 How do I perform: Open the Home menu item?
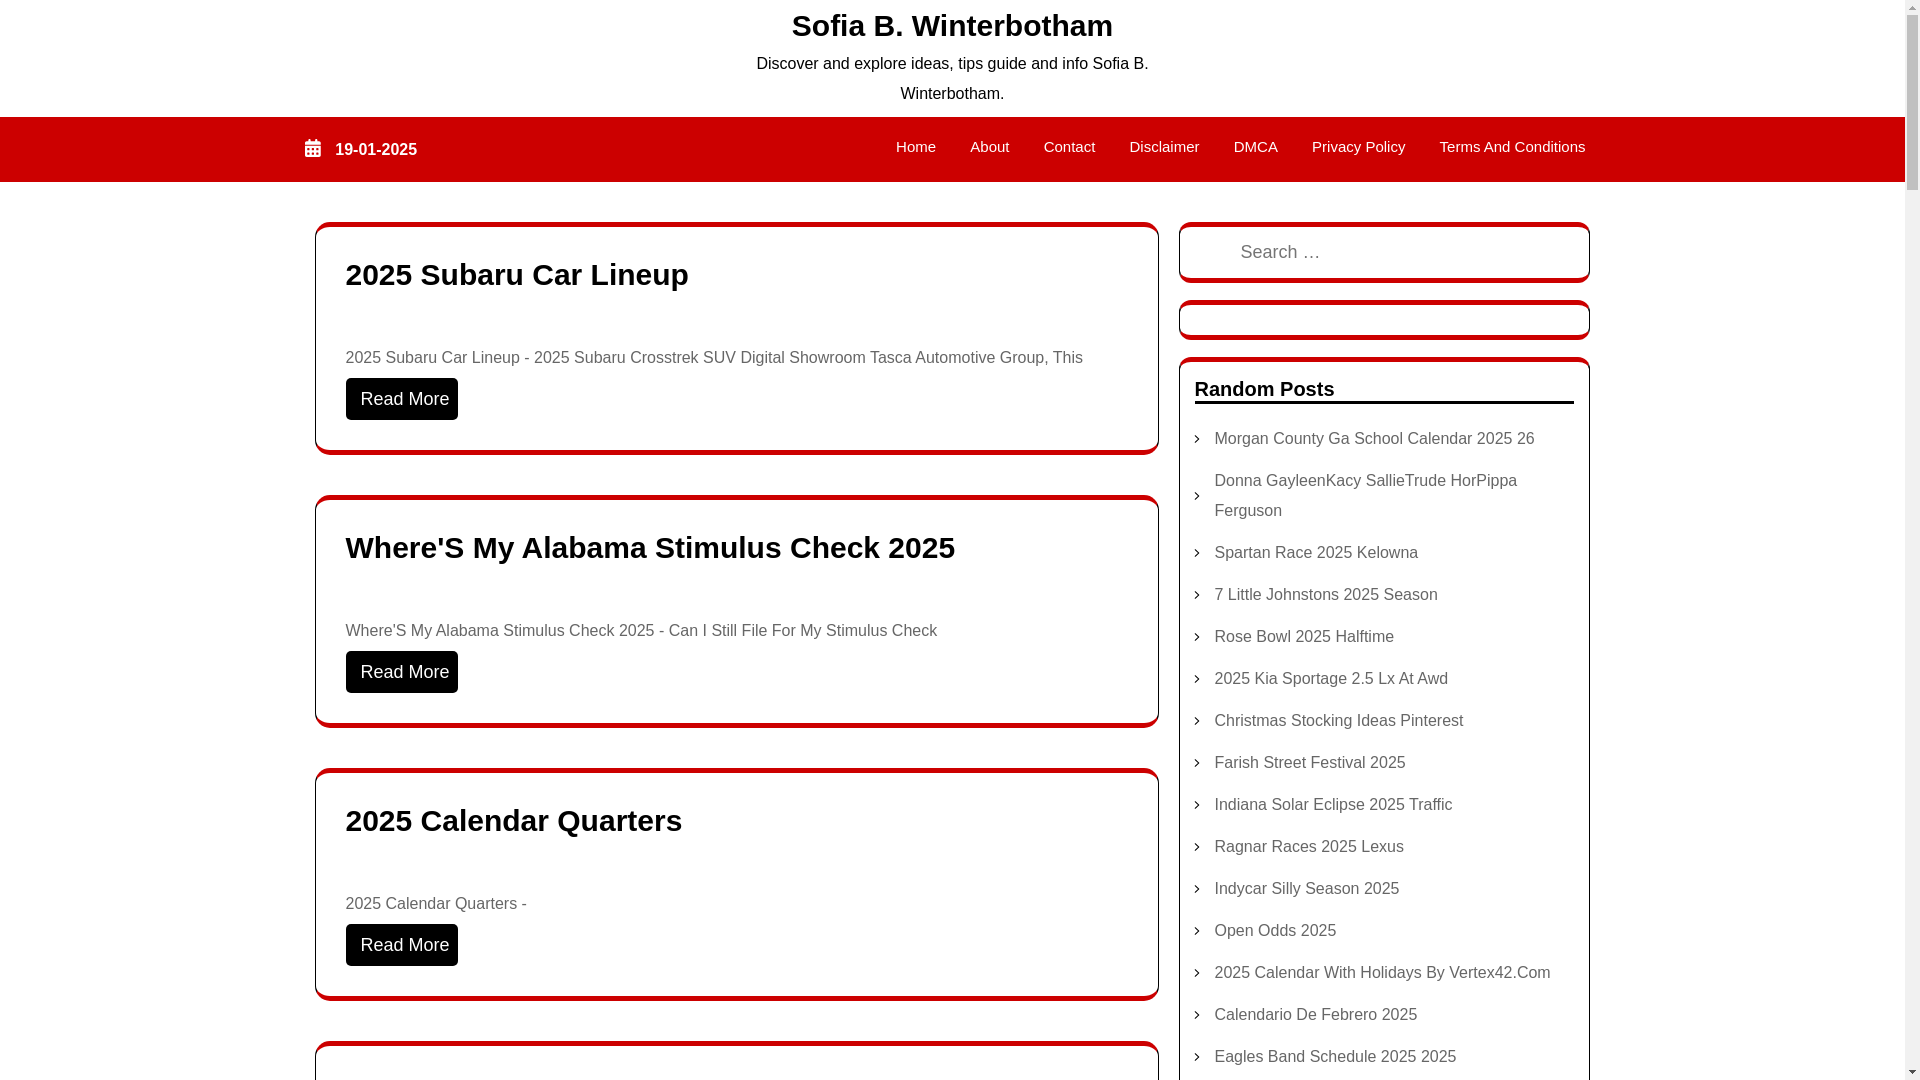pyautogui.click(x=916, y=147)
